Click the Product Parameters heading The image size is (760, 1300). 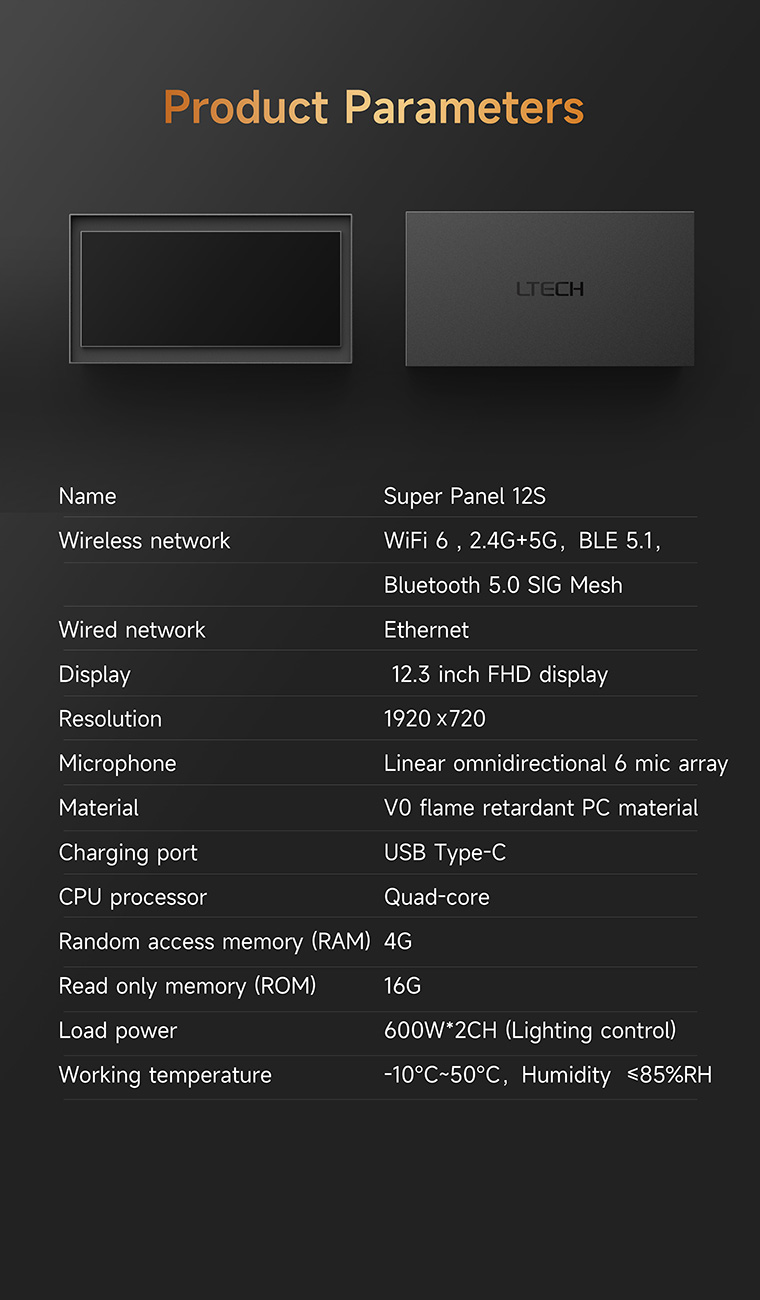[x=374, y=108]
